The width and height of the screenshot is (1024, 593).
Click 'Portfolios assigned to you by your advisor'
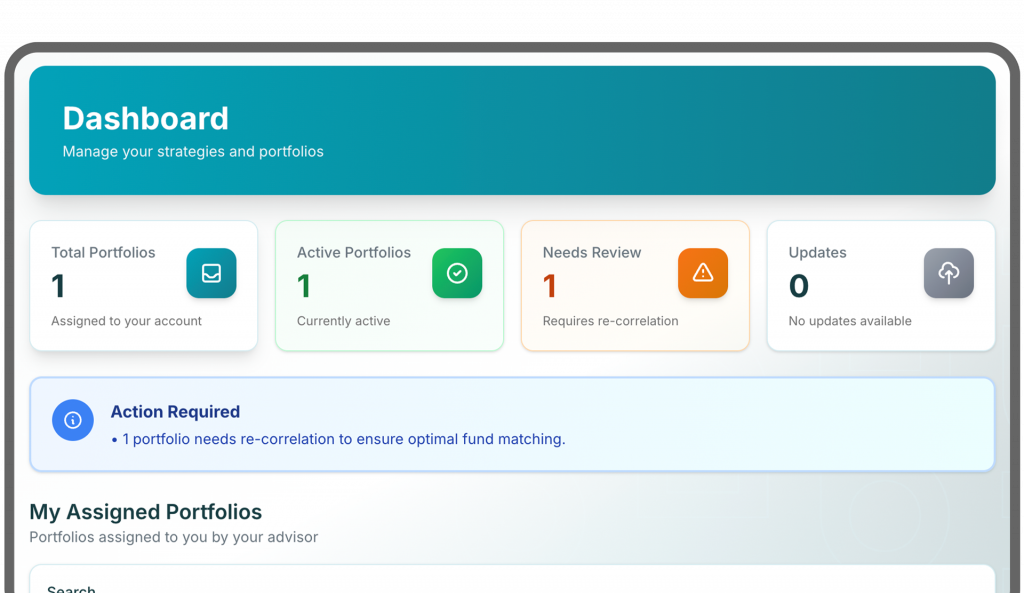coord(174,537)
